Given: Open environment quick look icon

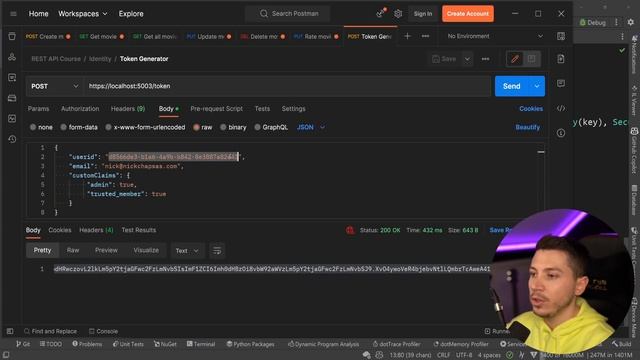Looking at the screenshot, I should 561,36.
